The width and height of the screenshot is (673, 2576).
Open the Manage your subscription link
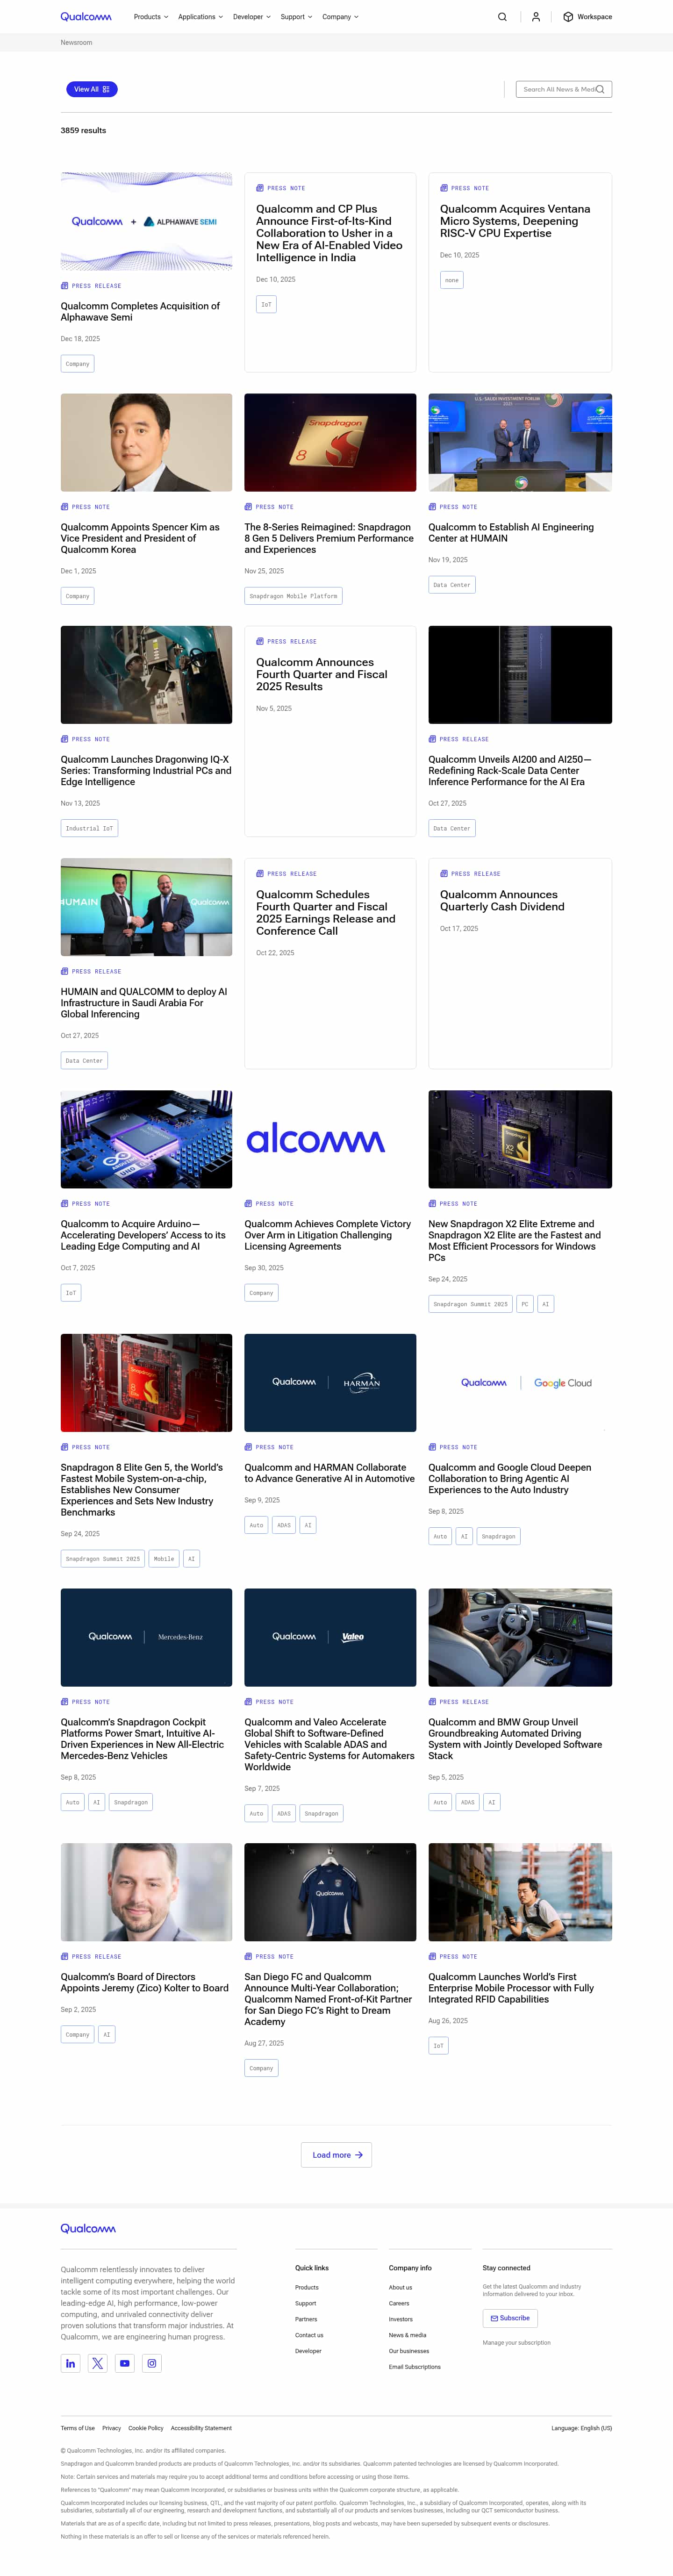click(x=516, y=2343)
